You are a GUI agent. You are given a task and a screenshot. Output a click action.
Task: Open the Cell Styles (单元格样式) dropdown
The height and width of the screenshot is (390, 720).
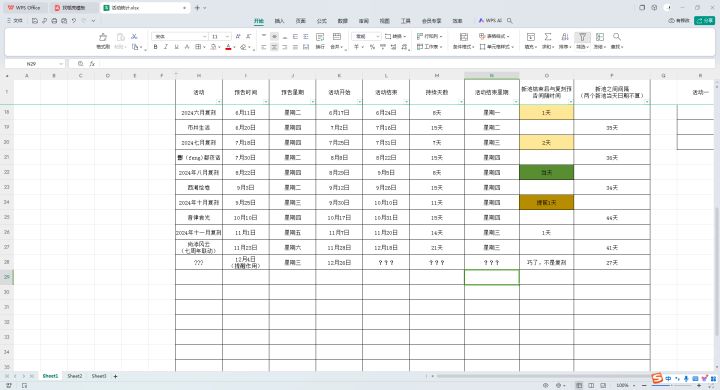[x=497, y=47]
